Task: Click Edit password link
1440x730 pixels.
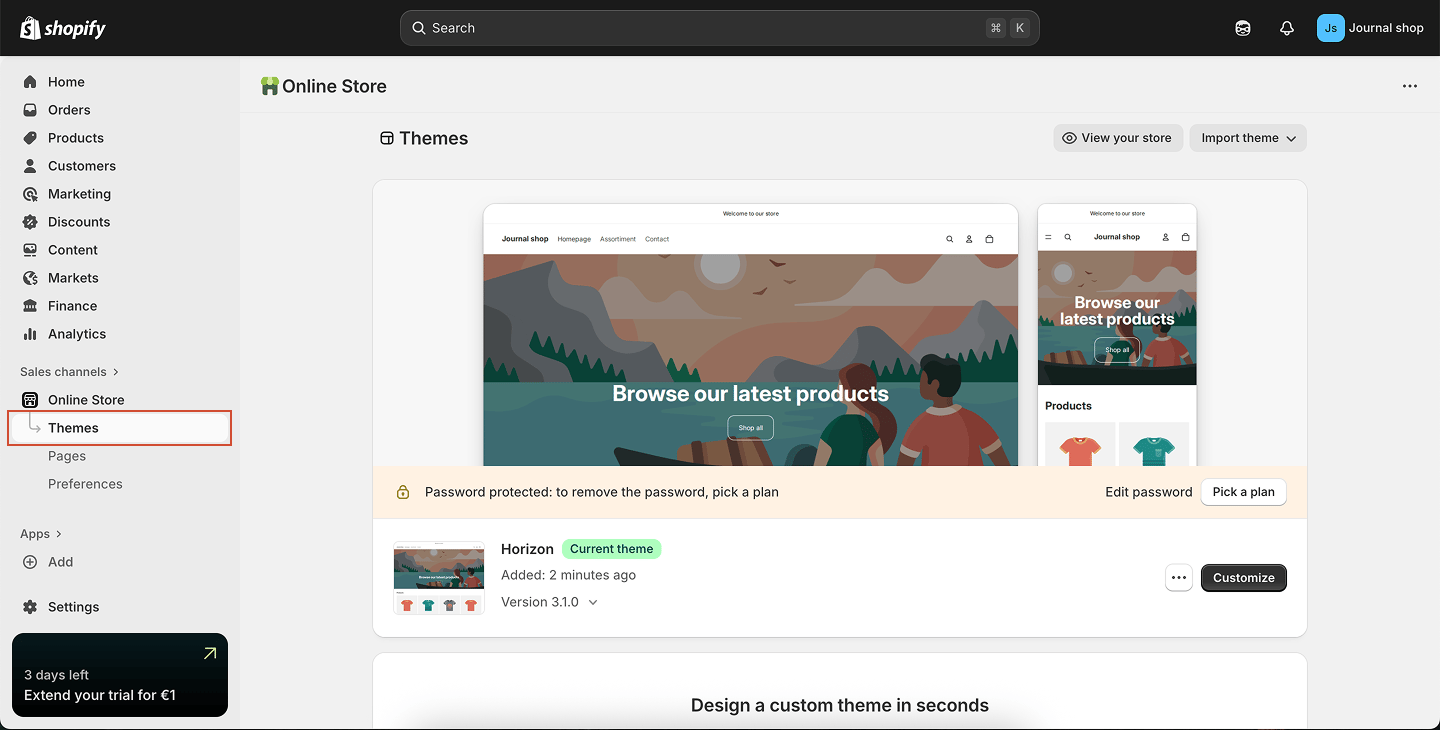Action: coord(1149,492)
